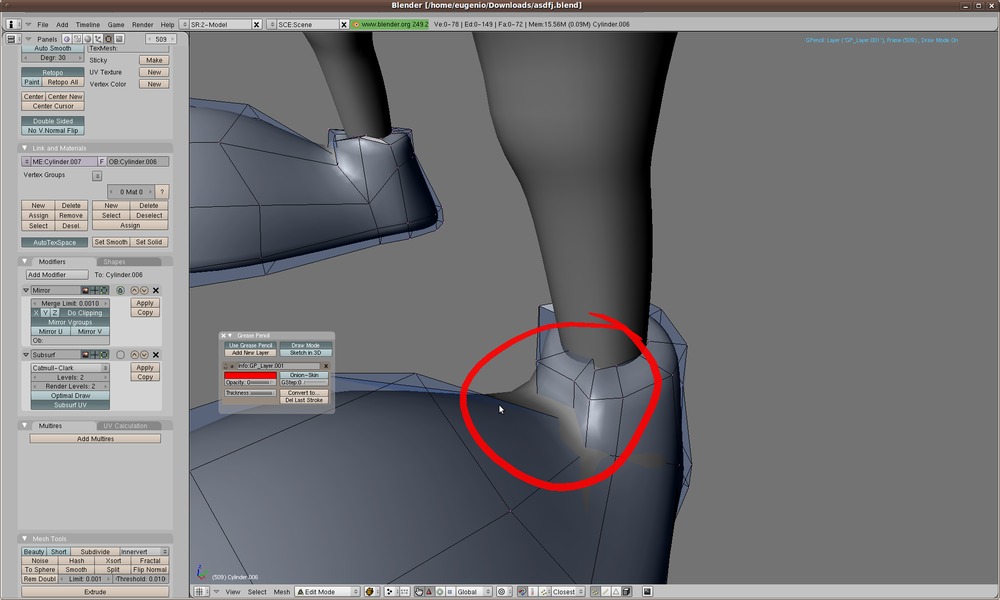The image size is (1000, 600).
Task: Open the Global orientation dropdown
Action: point(474,592)
